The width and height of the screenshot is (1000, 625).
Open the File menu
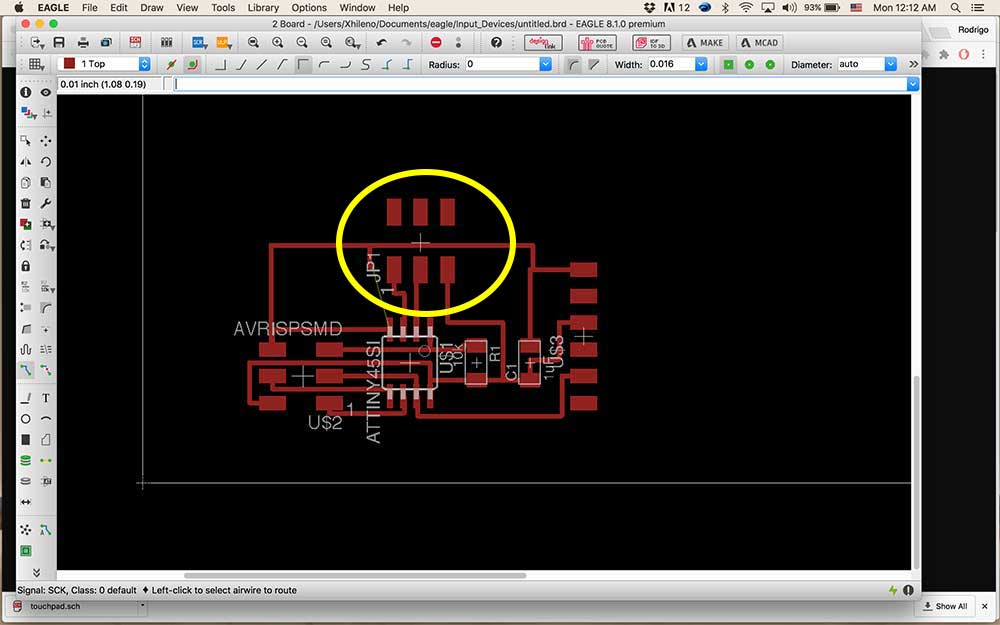coord(89,8)
